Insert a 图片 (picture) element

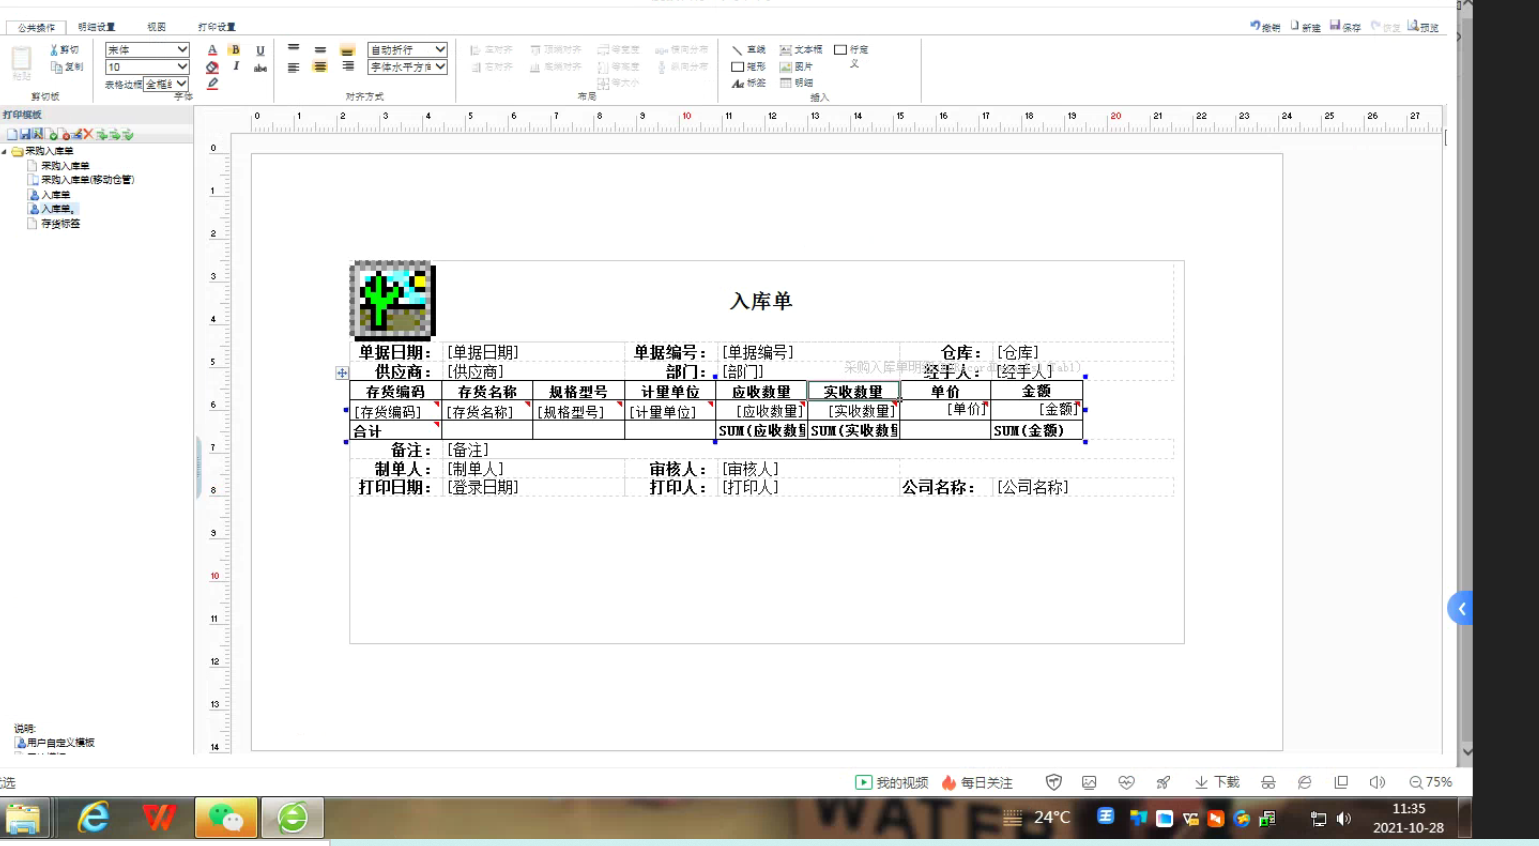[x=797, y=67]
